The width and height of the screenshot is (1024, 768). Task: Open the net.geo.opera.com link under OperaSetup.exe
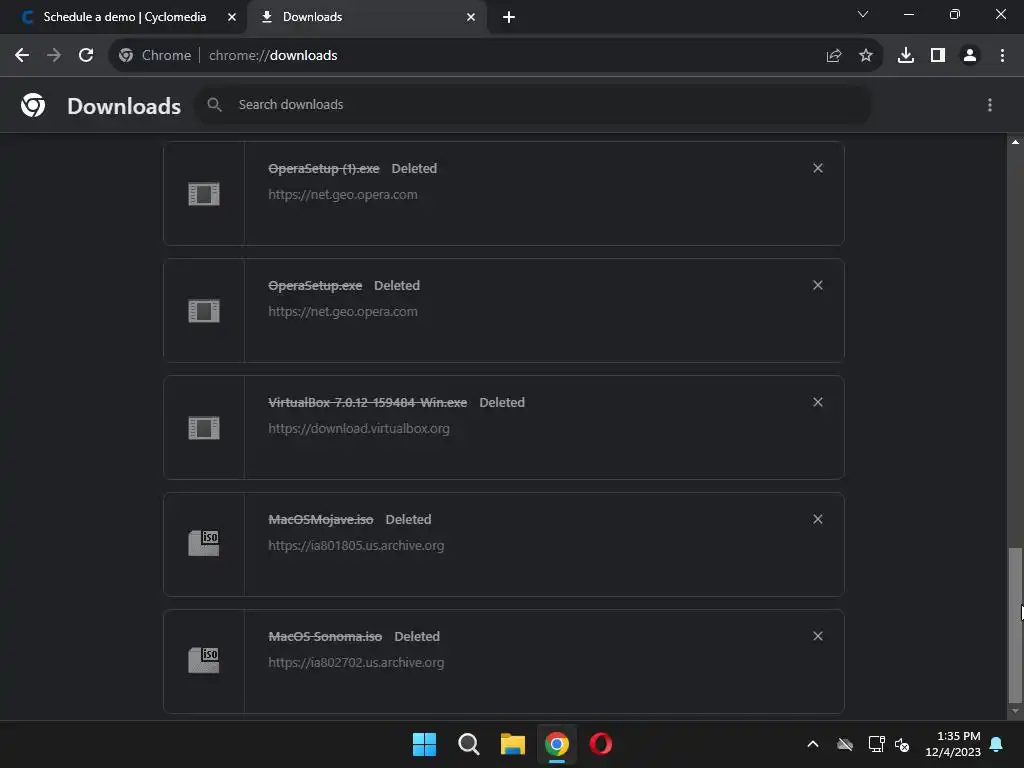[x=343, y=312]
